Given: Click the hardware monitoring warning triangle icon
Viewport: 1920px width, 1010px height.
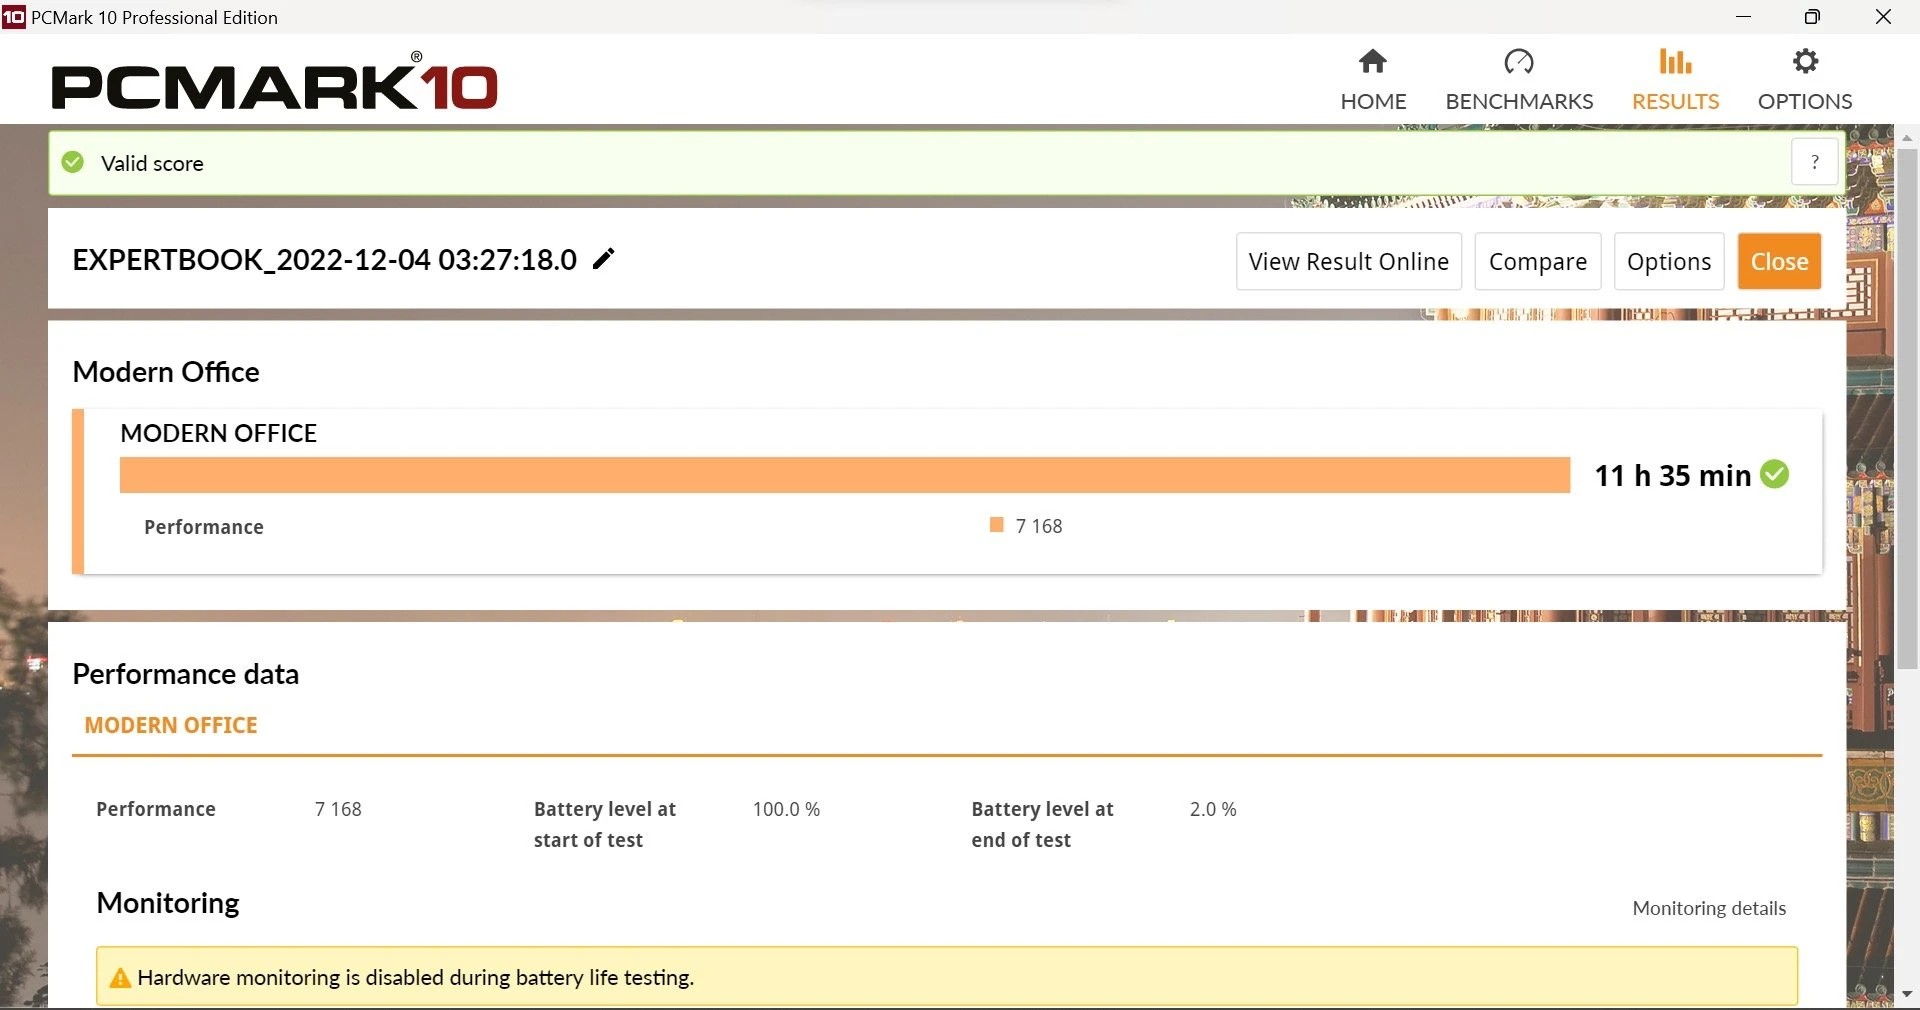Looking at the screenshot, I should click(120, 978).
